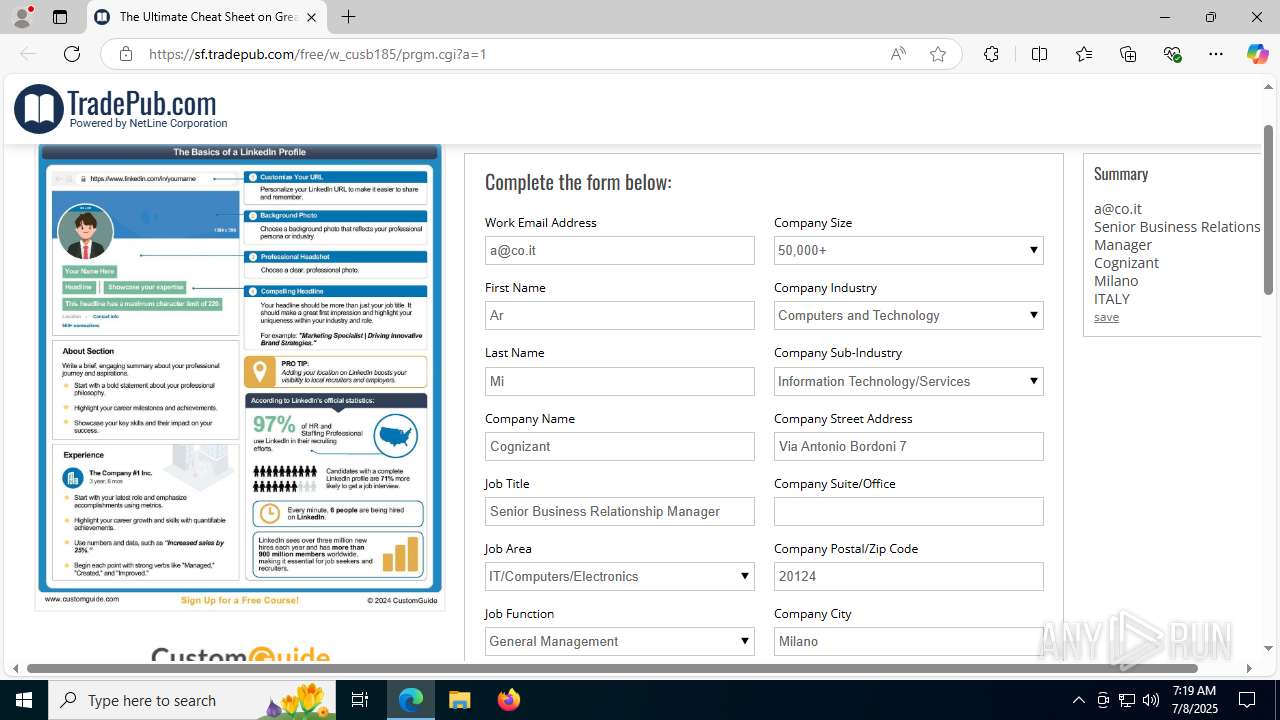1280x720 pixels.
Task: Click the save link in Summary
Action: point(1106,317)
